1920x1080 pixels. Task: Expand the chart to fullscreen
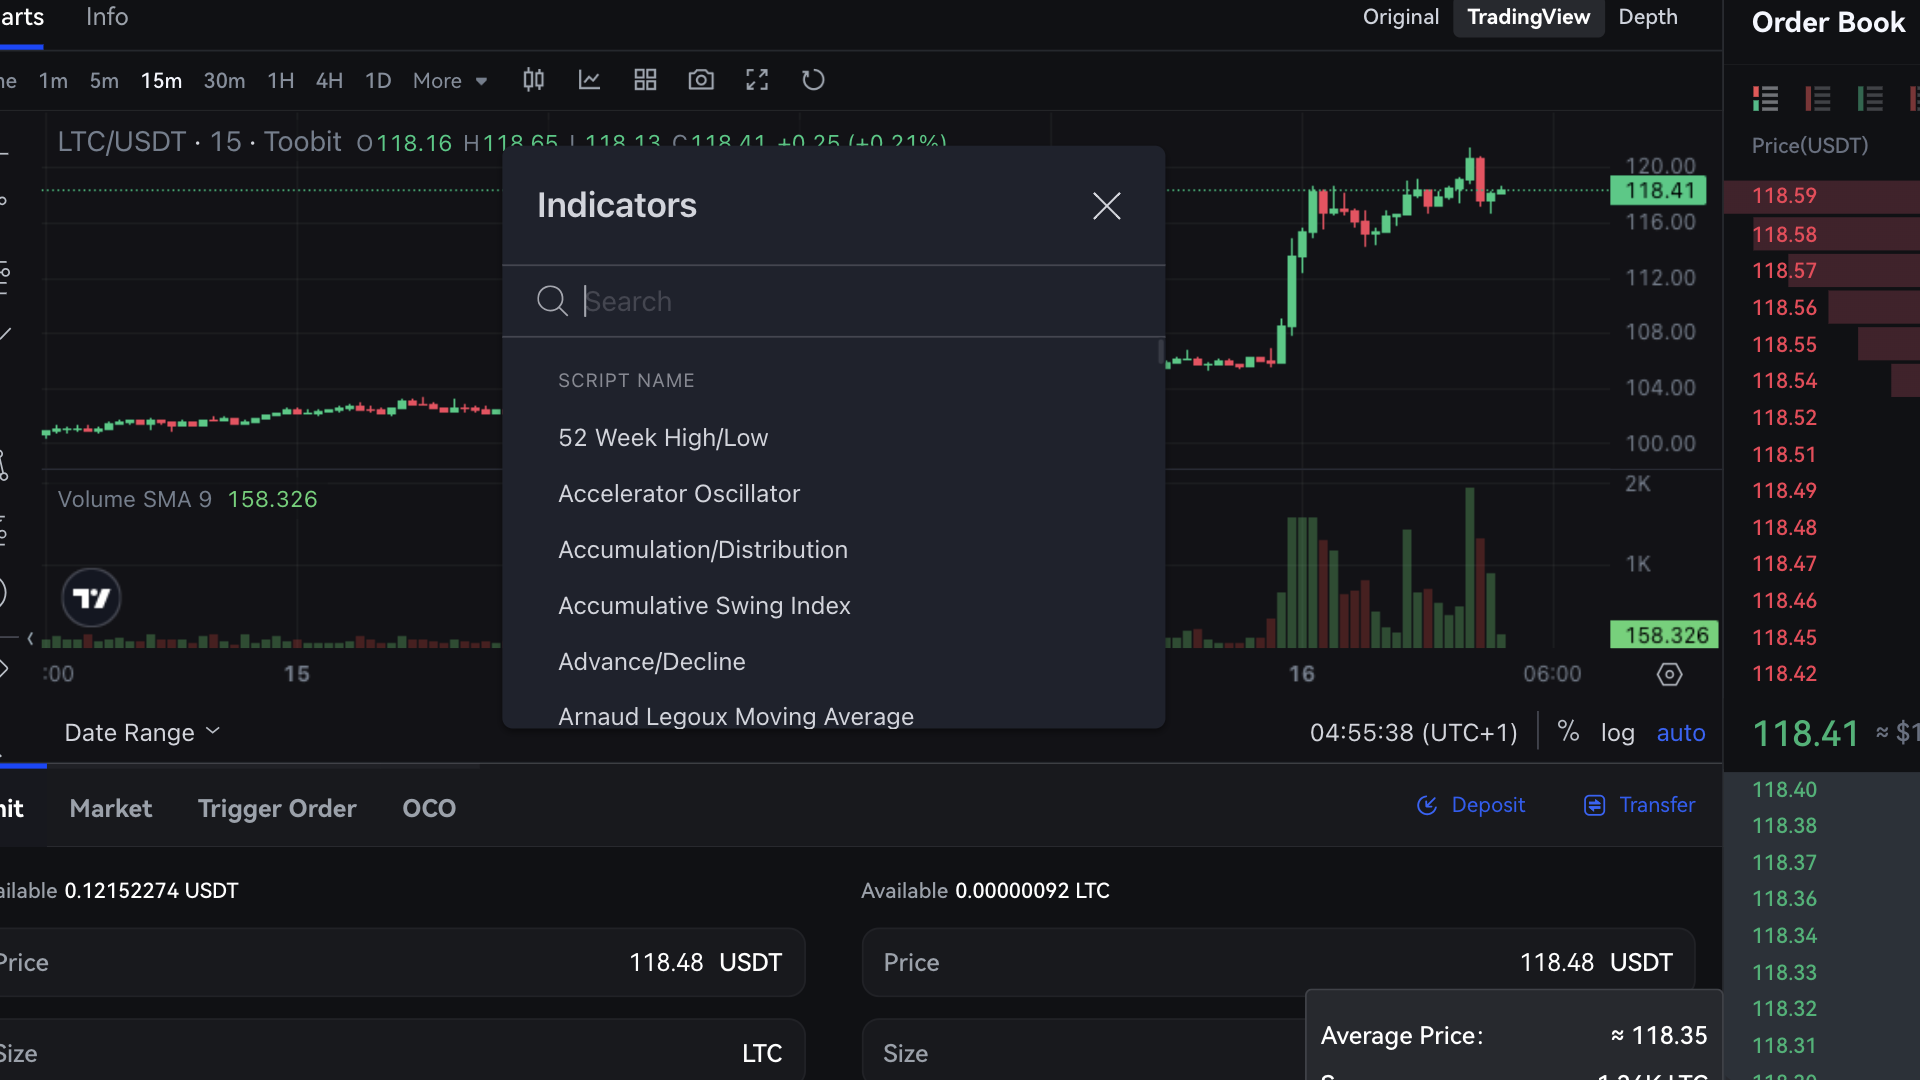[757, 80]
